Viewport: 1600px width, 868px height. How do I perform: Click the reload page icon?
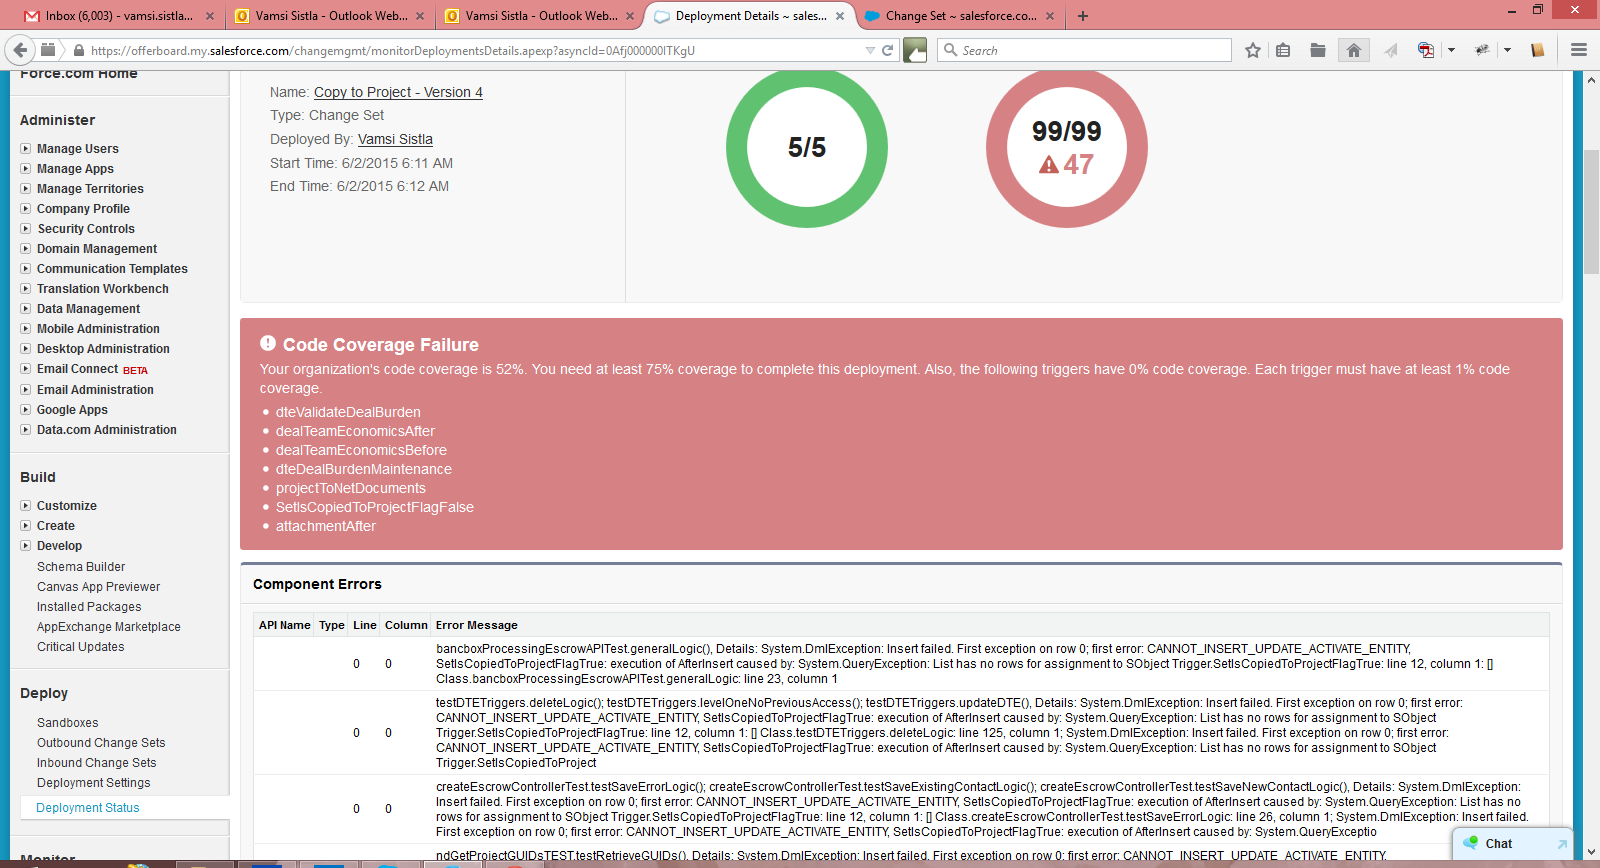click(x=887, y=50)
